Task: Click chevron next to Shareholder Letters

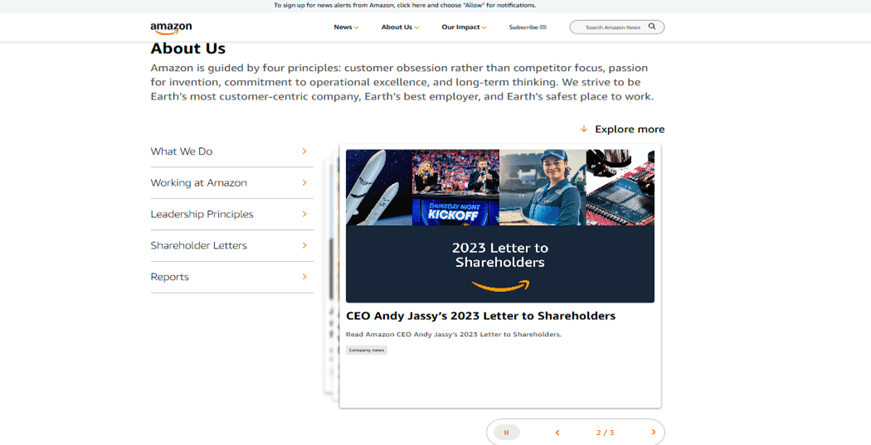Action: click(x=304, y=246)
